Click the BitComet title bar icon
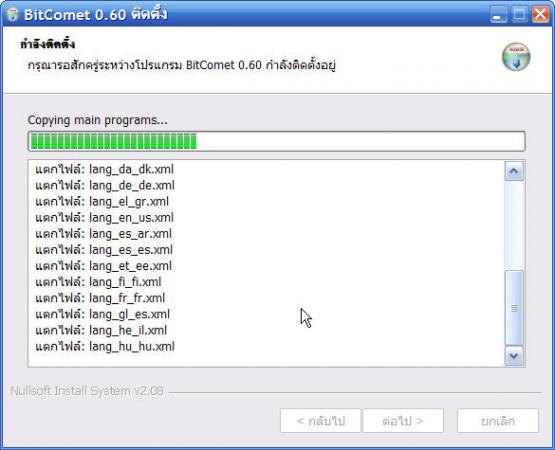Image resolution: width=555 pixels, height=450 pixels. click(12, 15)
